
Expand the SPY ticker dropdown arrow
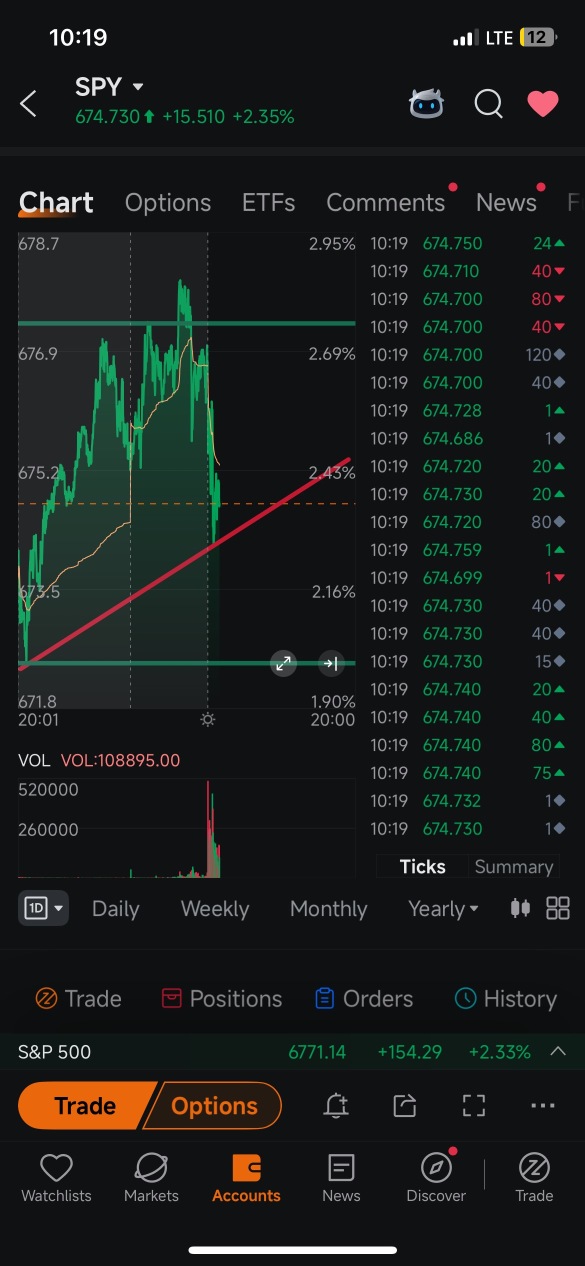(x=138, y=87)
